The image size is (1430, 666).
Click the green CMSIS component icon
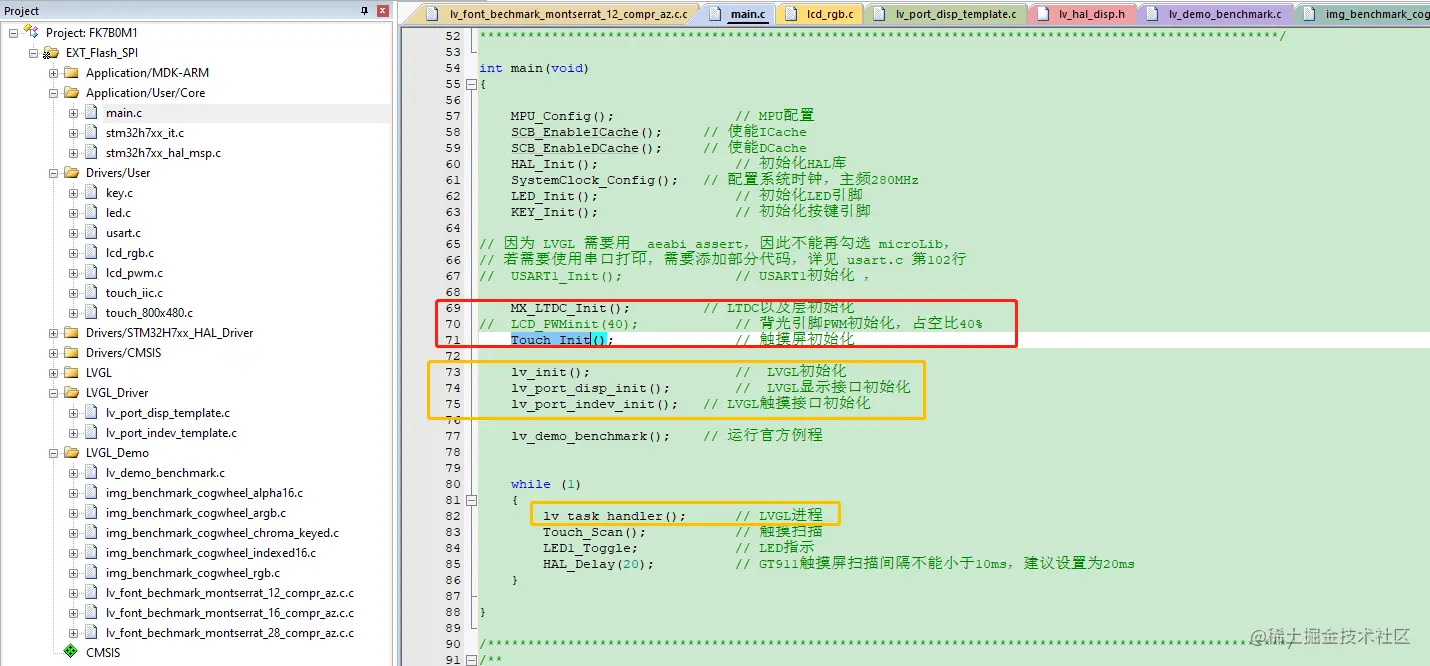click(x=70, y=652)
